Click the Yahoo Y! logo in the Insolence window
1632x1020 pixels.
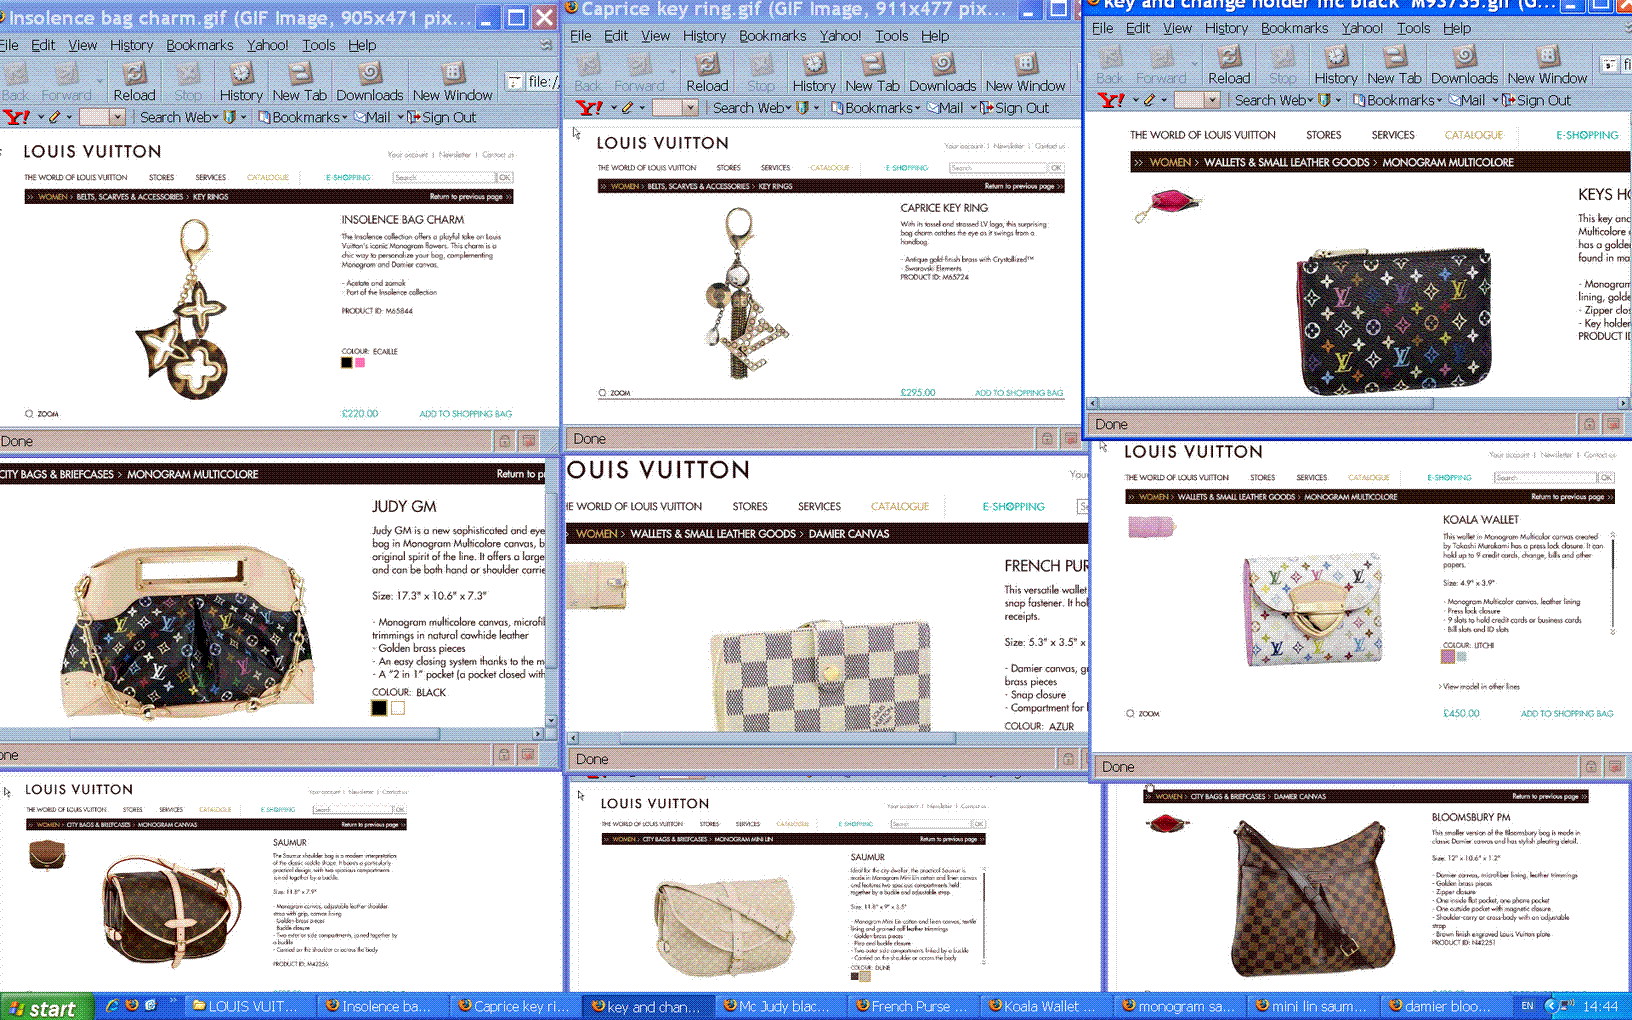tap(16, 117)
